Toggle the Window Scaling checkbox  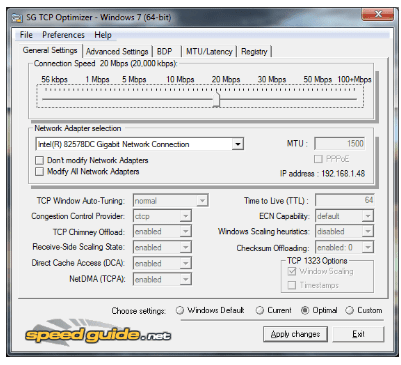point(292,271)
